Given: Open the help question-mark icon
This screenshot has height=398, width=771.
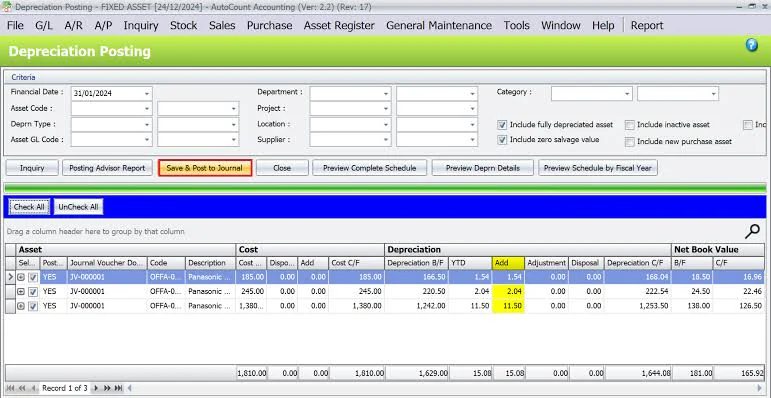Looking at the screenshot, I should point(751,46).
